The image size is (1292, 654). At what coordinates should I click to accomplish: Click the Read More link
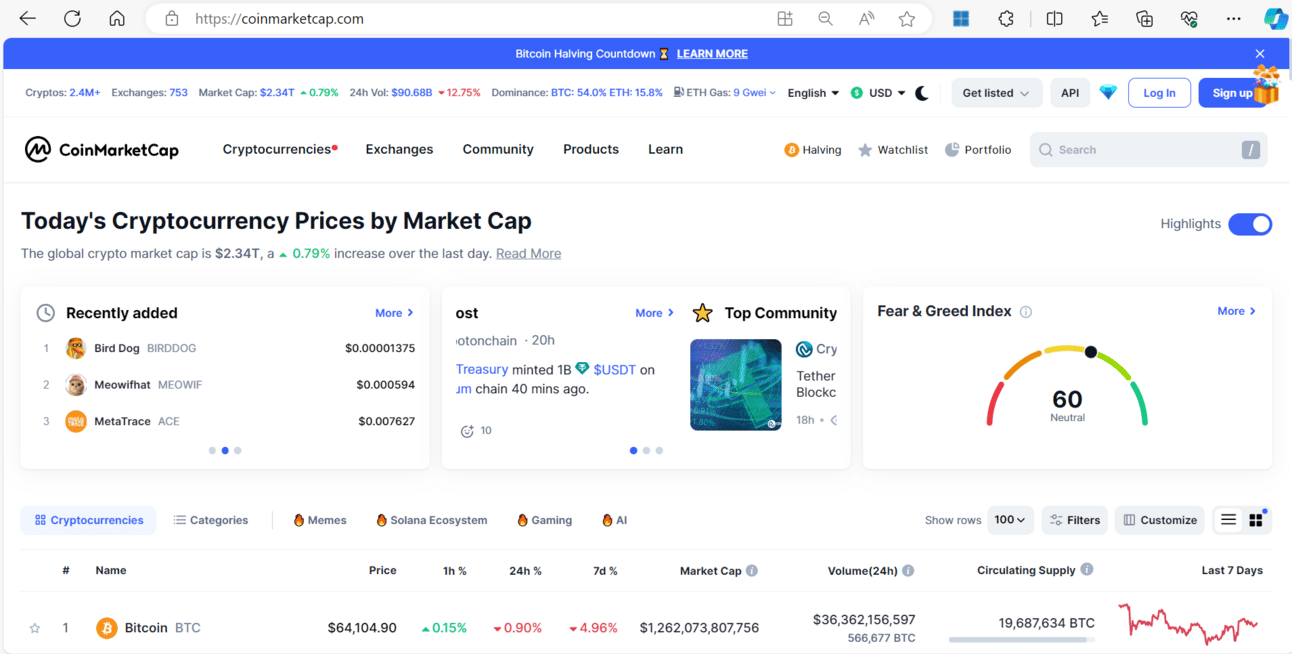(x=528, y=254)
